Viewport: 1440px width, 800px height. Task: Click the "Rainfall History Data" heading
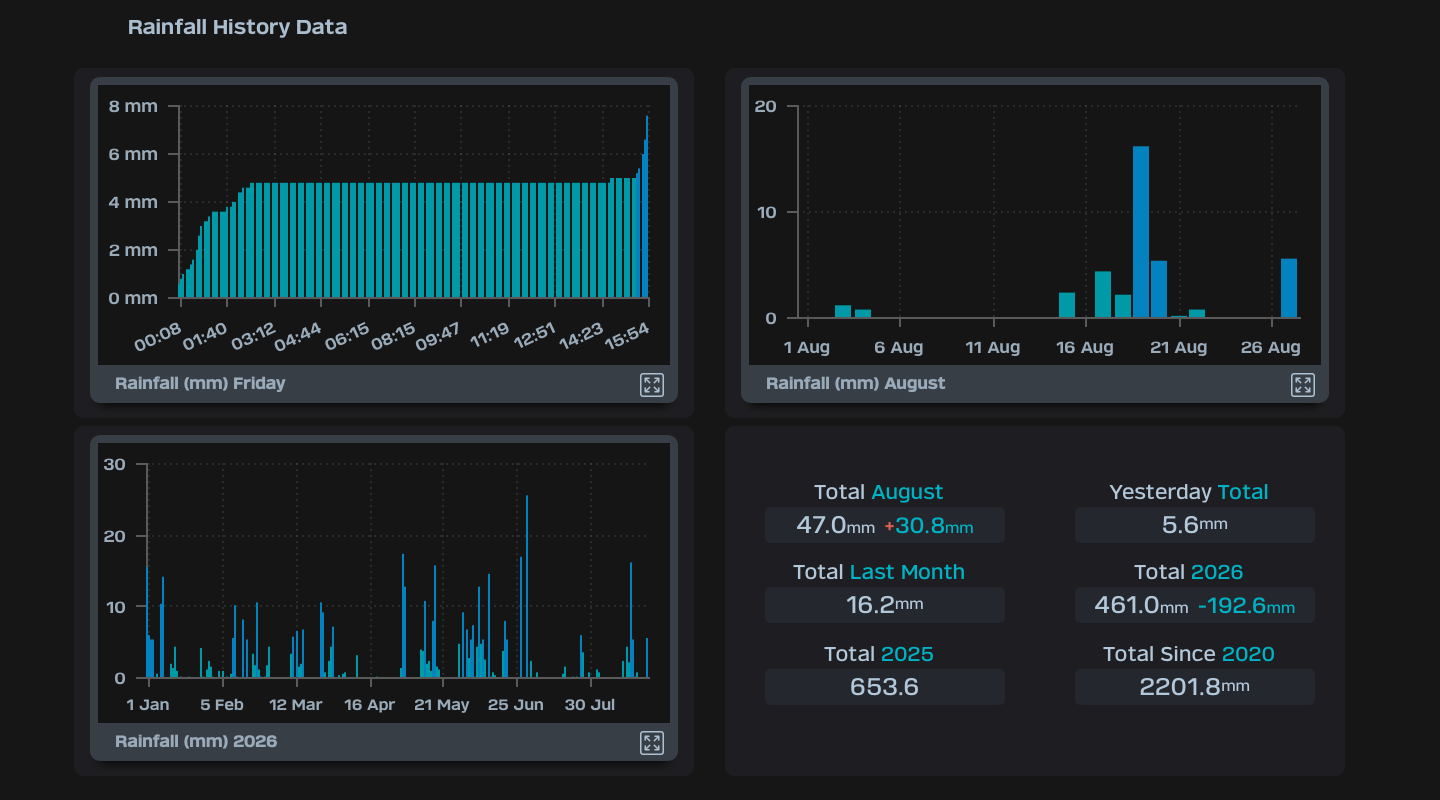pos(238,27)
